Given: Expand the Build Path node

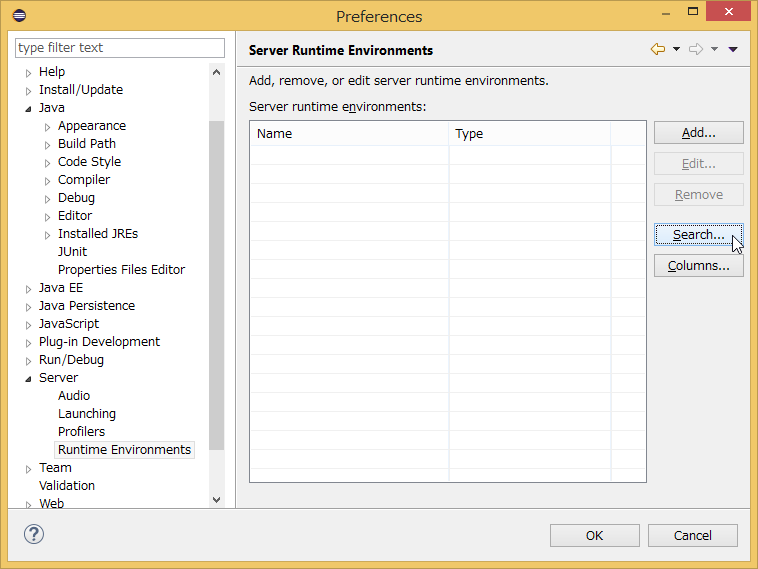Looking at the screenshot, I should 47,145.
